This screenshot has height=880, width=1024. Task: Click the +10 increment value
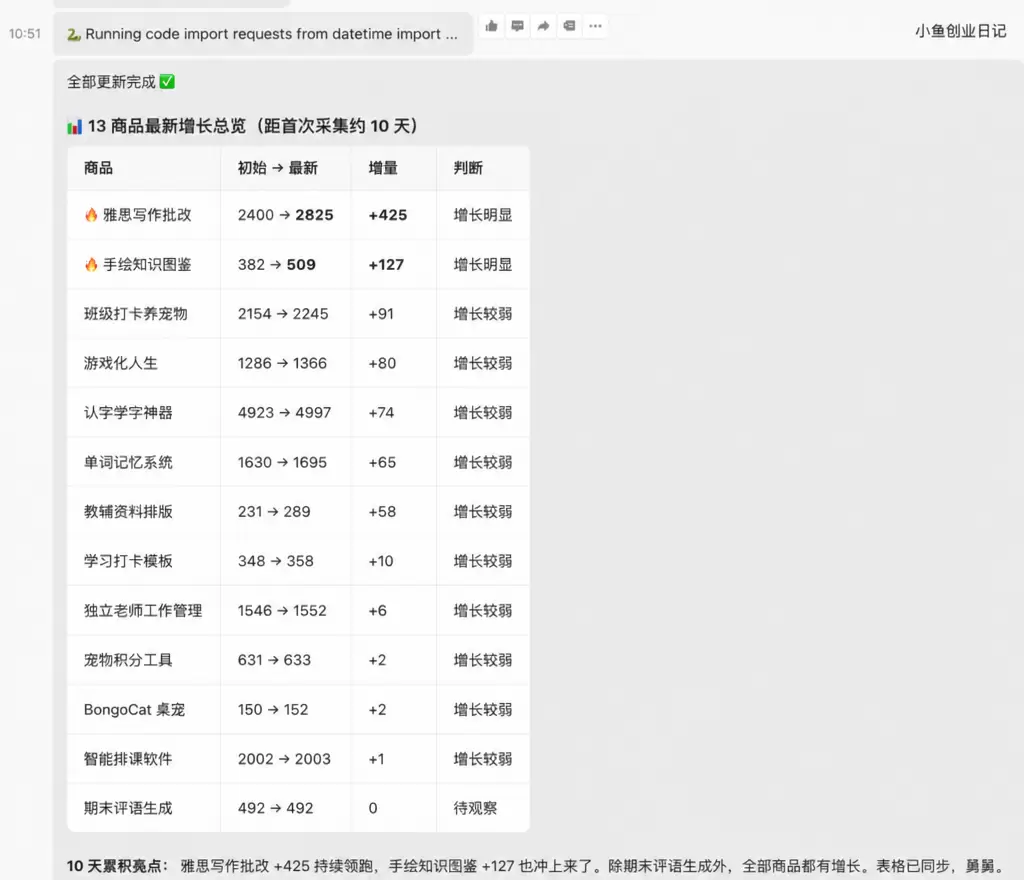click(381, 561)
